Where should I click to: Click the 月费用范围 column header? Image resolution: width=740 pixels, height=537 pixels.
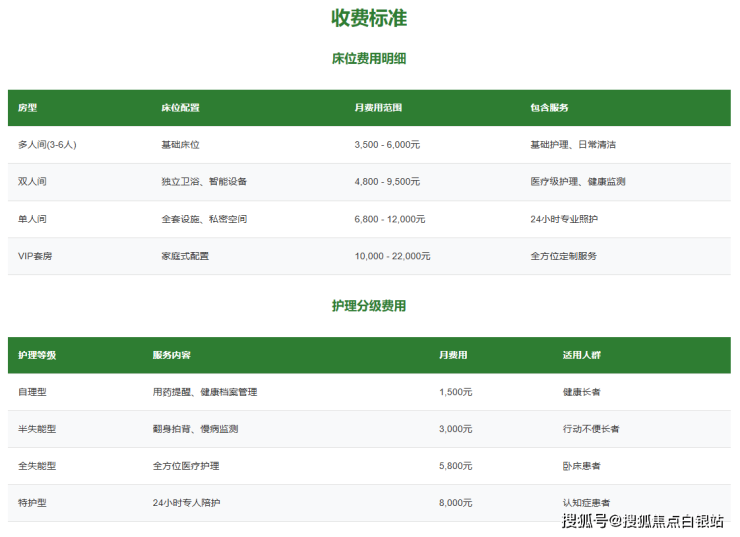pyautogui.click(x=378, y=108)
